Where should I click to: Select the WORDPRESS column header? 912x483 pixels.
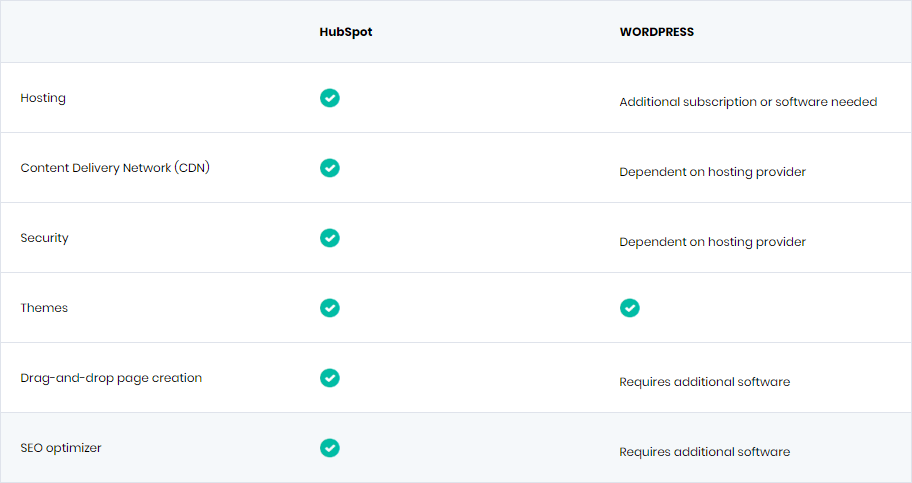(657, 32)
